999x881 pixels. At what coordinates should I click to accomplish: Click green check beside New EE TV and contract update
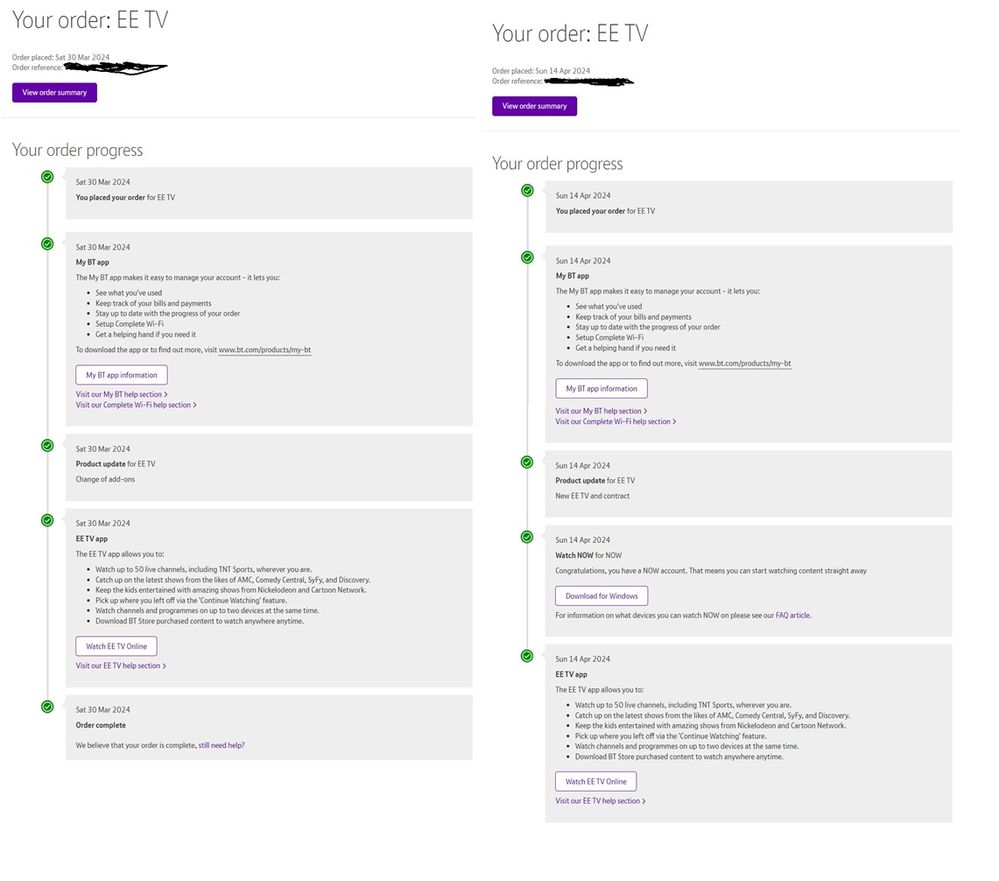pos(527,462)
